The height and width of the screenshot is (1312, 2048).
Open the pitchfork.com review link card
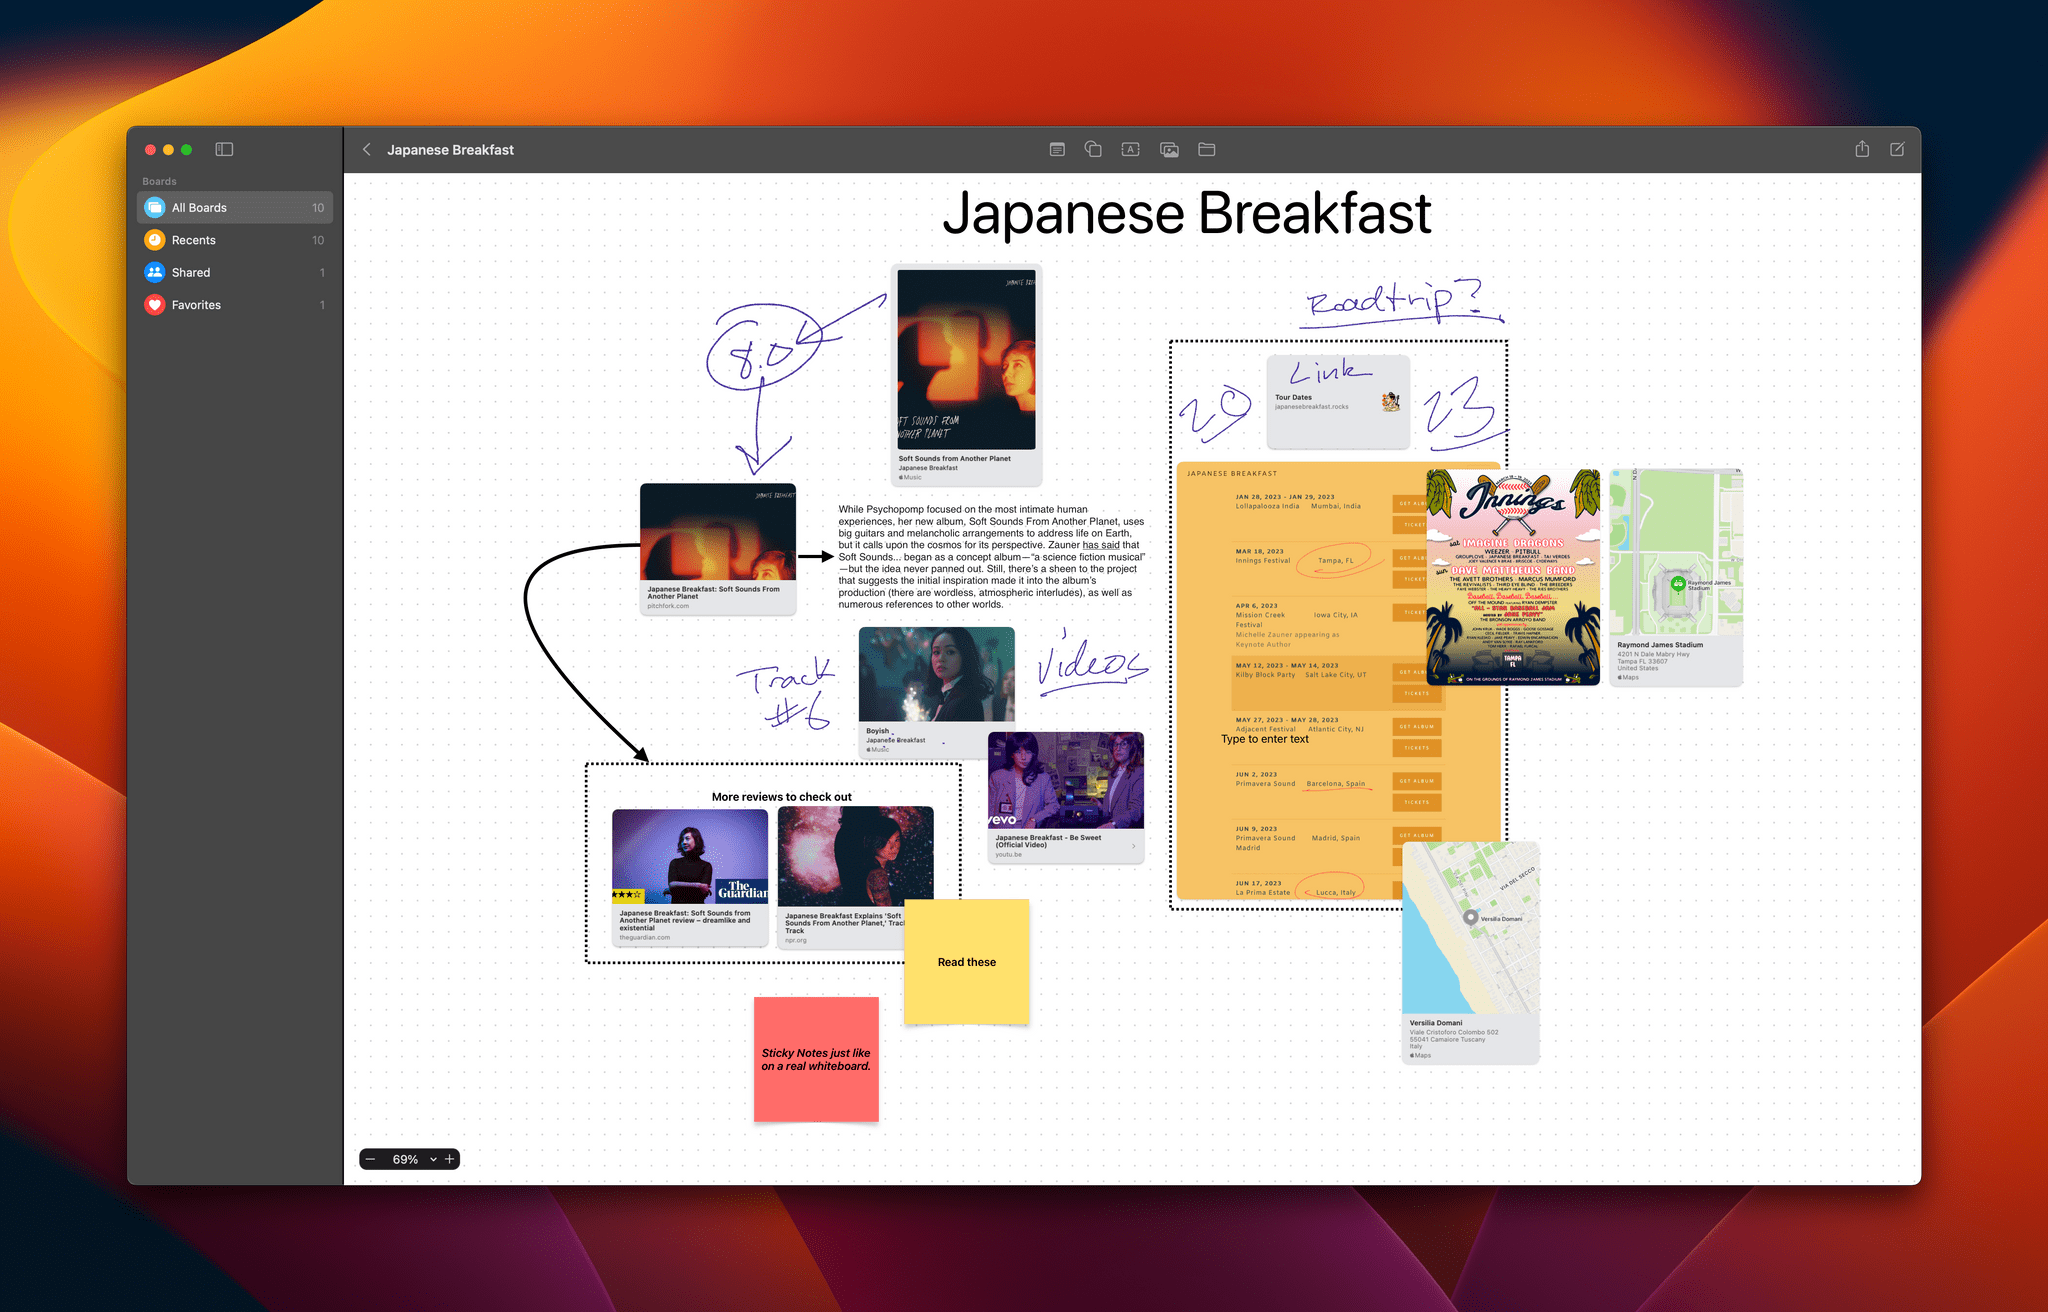coord(718,549)
